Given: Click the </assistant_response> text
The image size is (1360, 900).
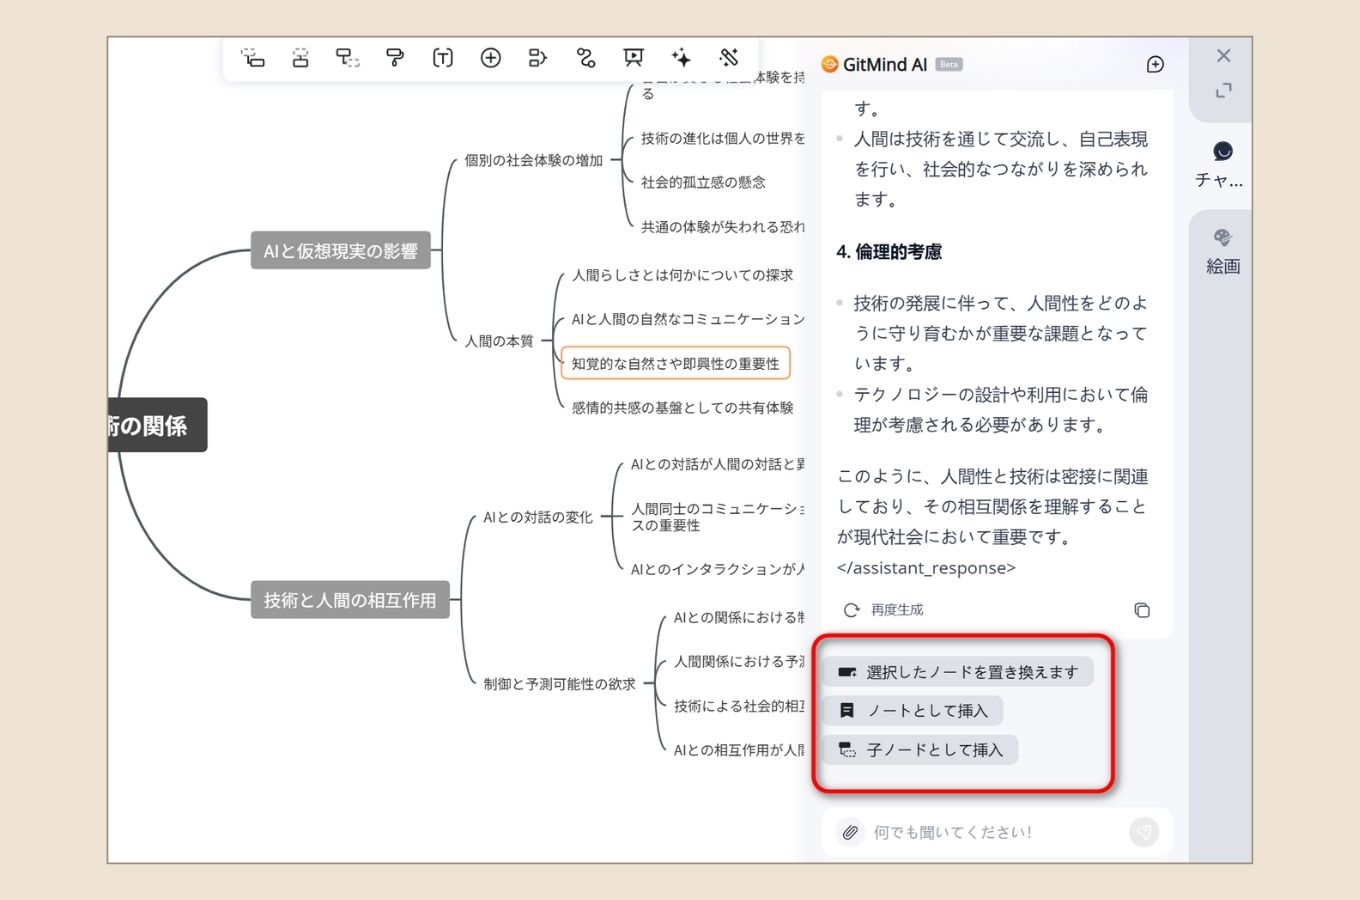Looking at the screenshot, I should coord(926,568).
